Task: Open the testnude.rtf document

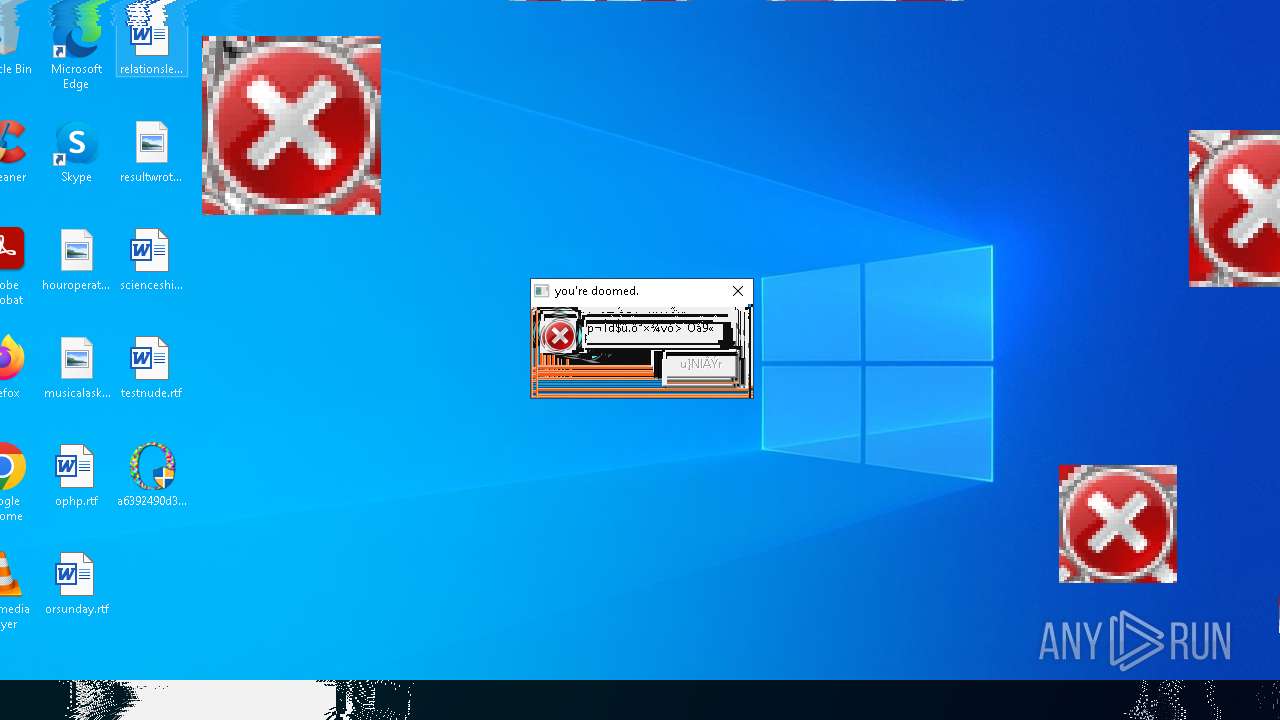Action: click(151, 368)
